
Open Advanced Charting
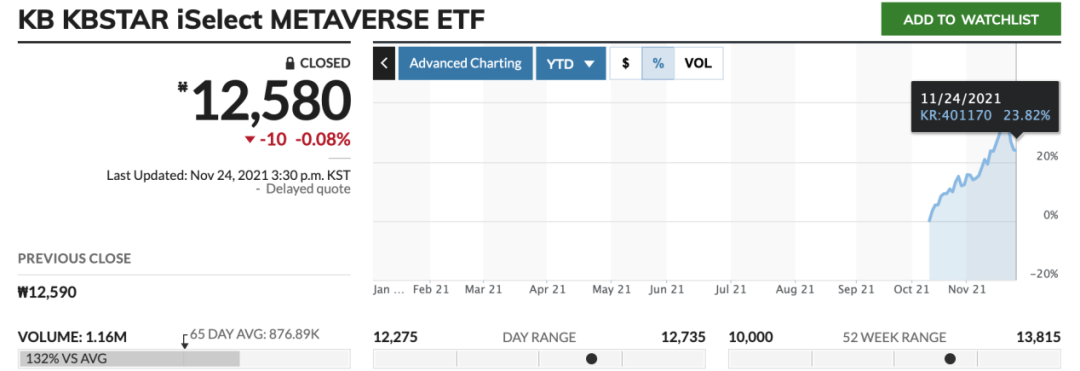(465, 63)
